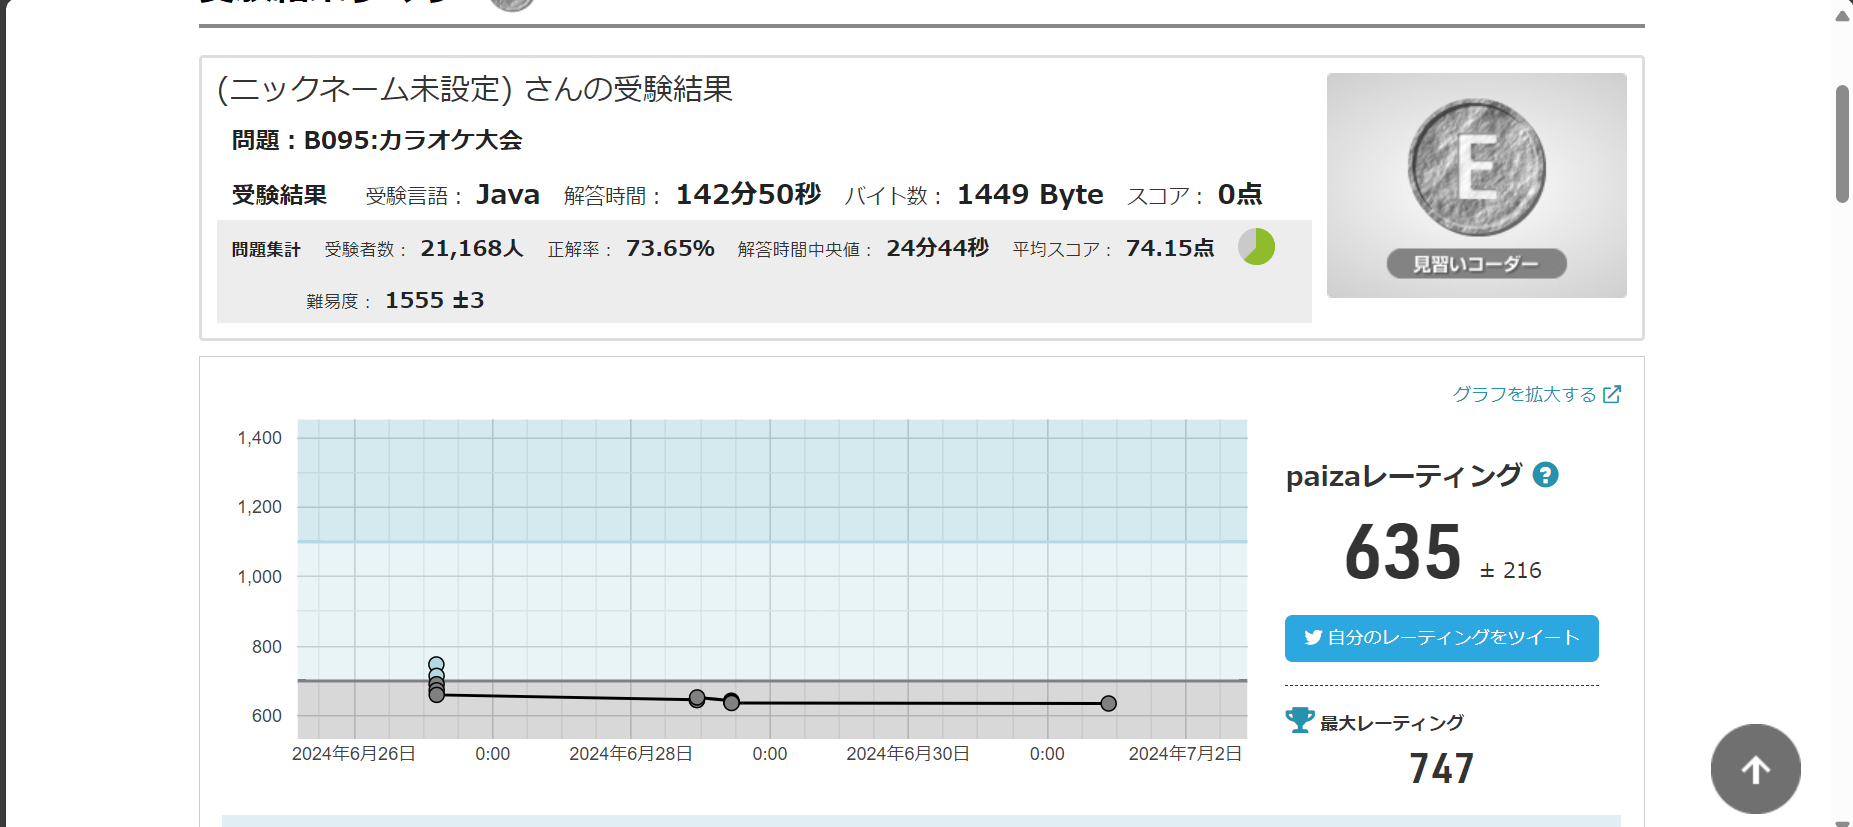The image size is (1853, 827).
Task: Click the vertical scrollbar thumb
Action: pos(1842,145)
